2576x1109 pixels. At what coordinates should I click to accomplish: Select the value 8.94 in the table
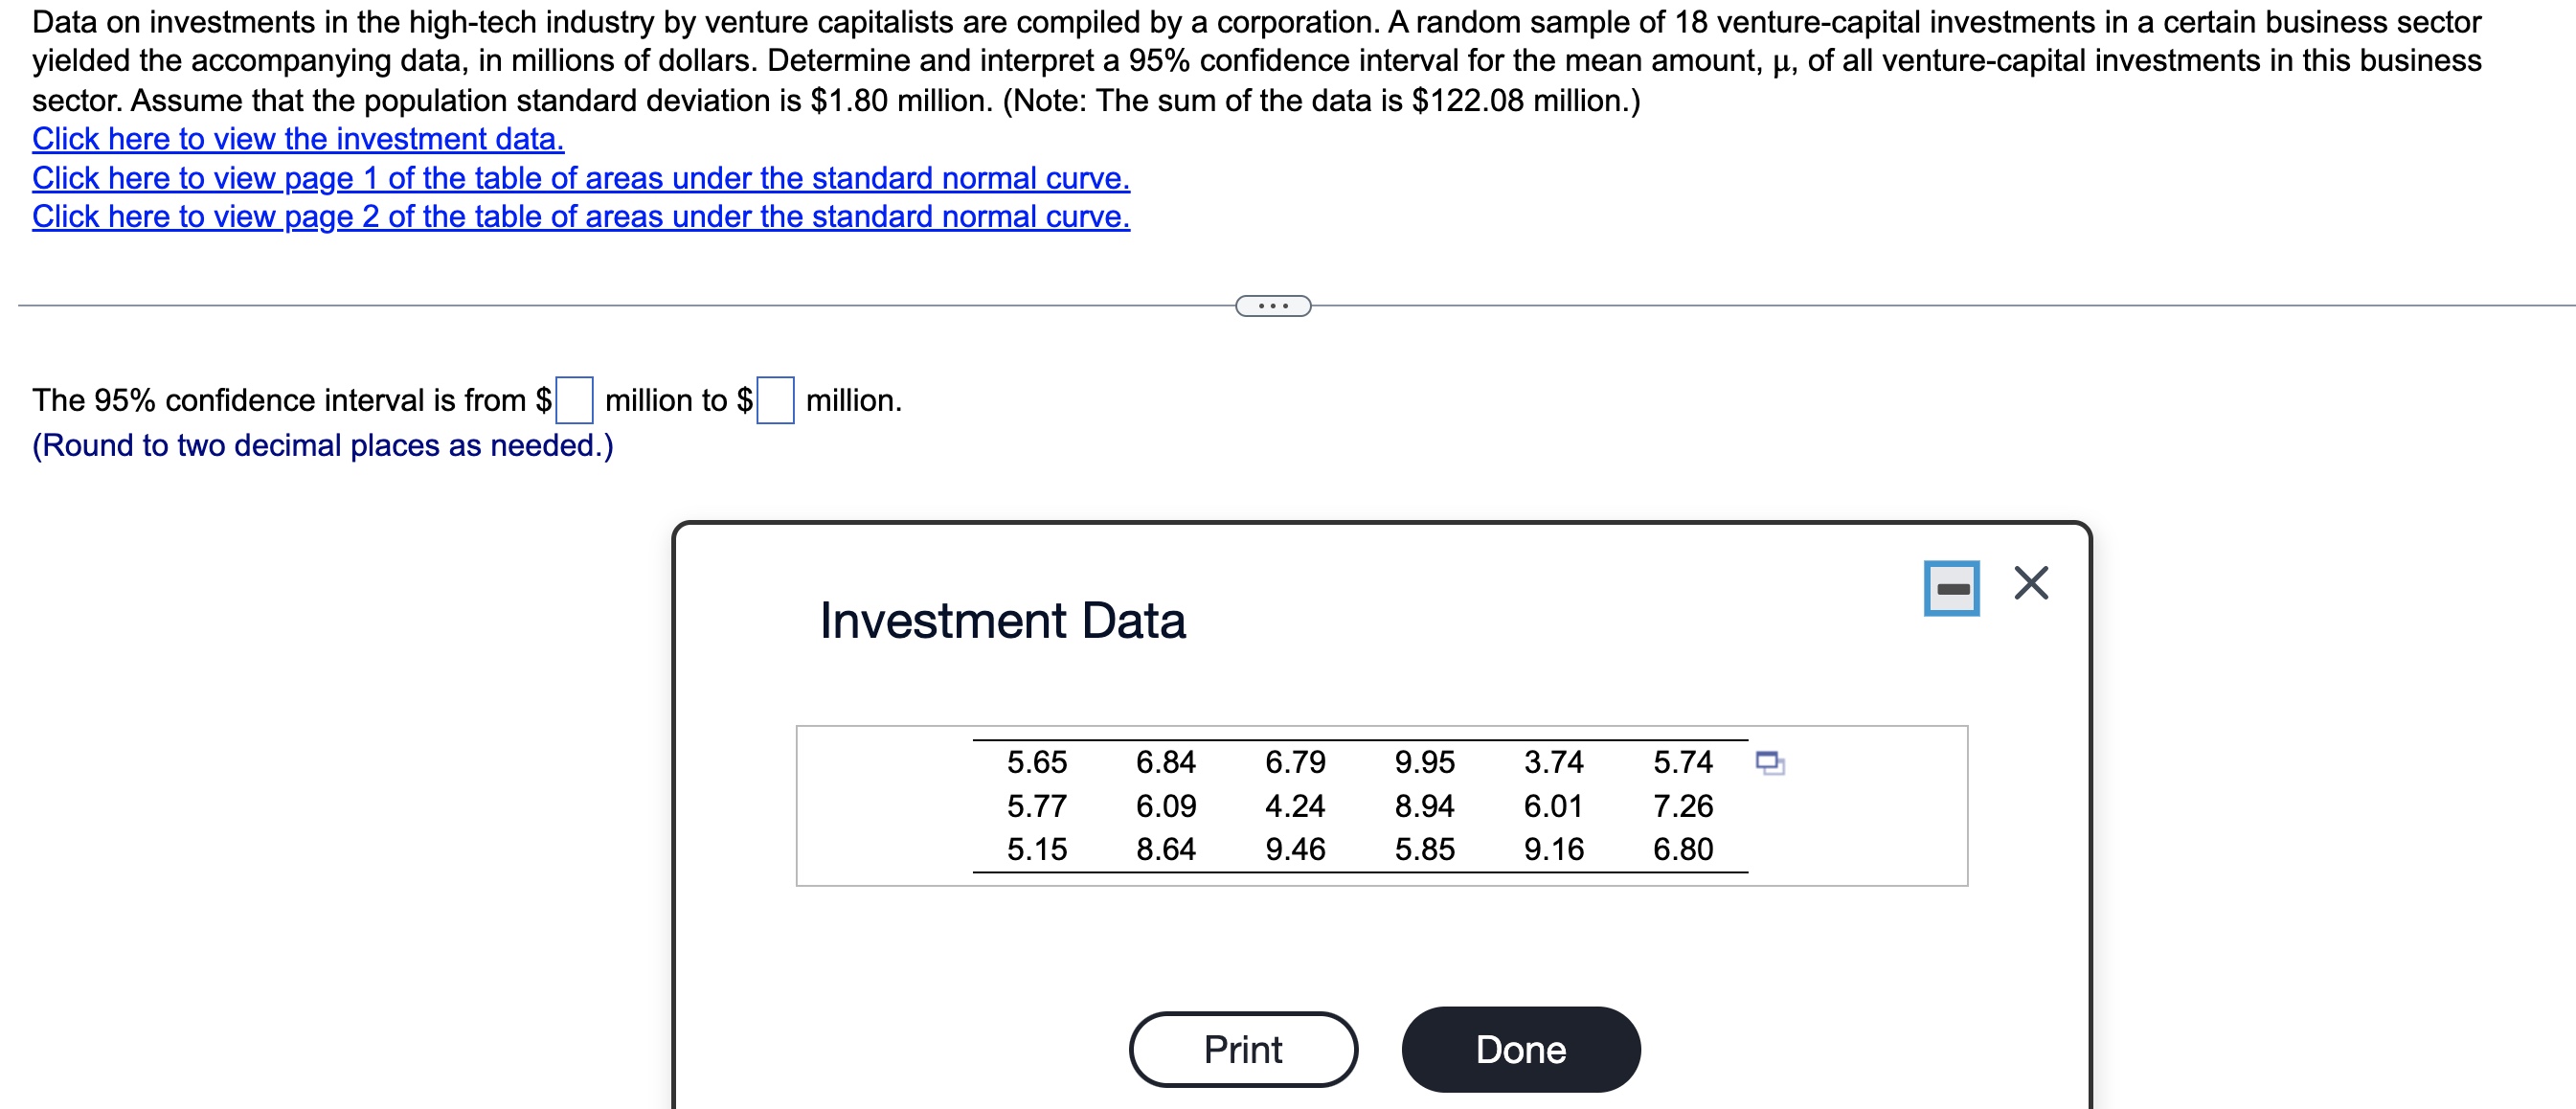click(x=1424, y=806)
